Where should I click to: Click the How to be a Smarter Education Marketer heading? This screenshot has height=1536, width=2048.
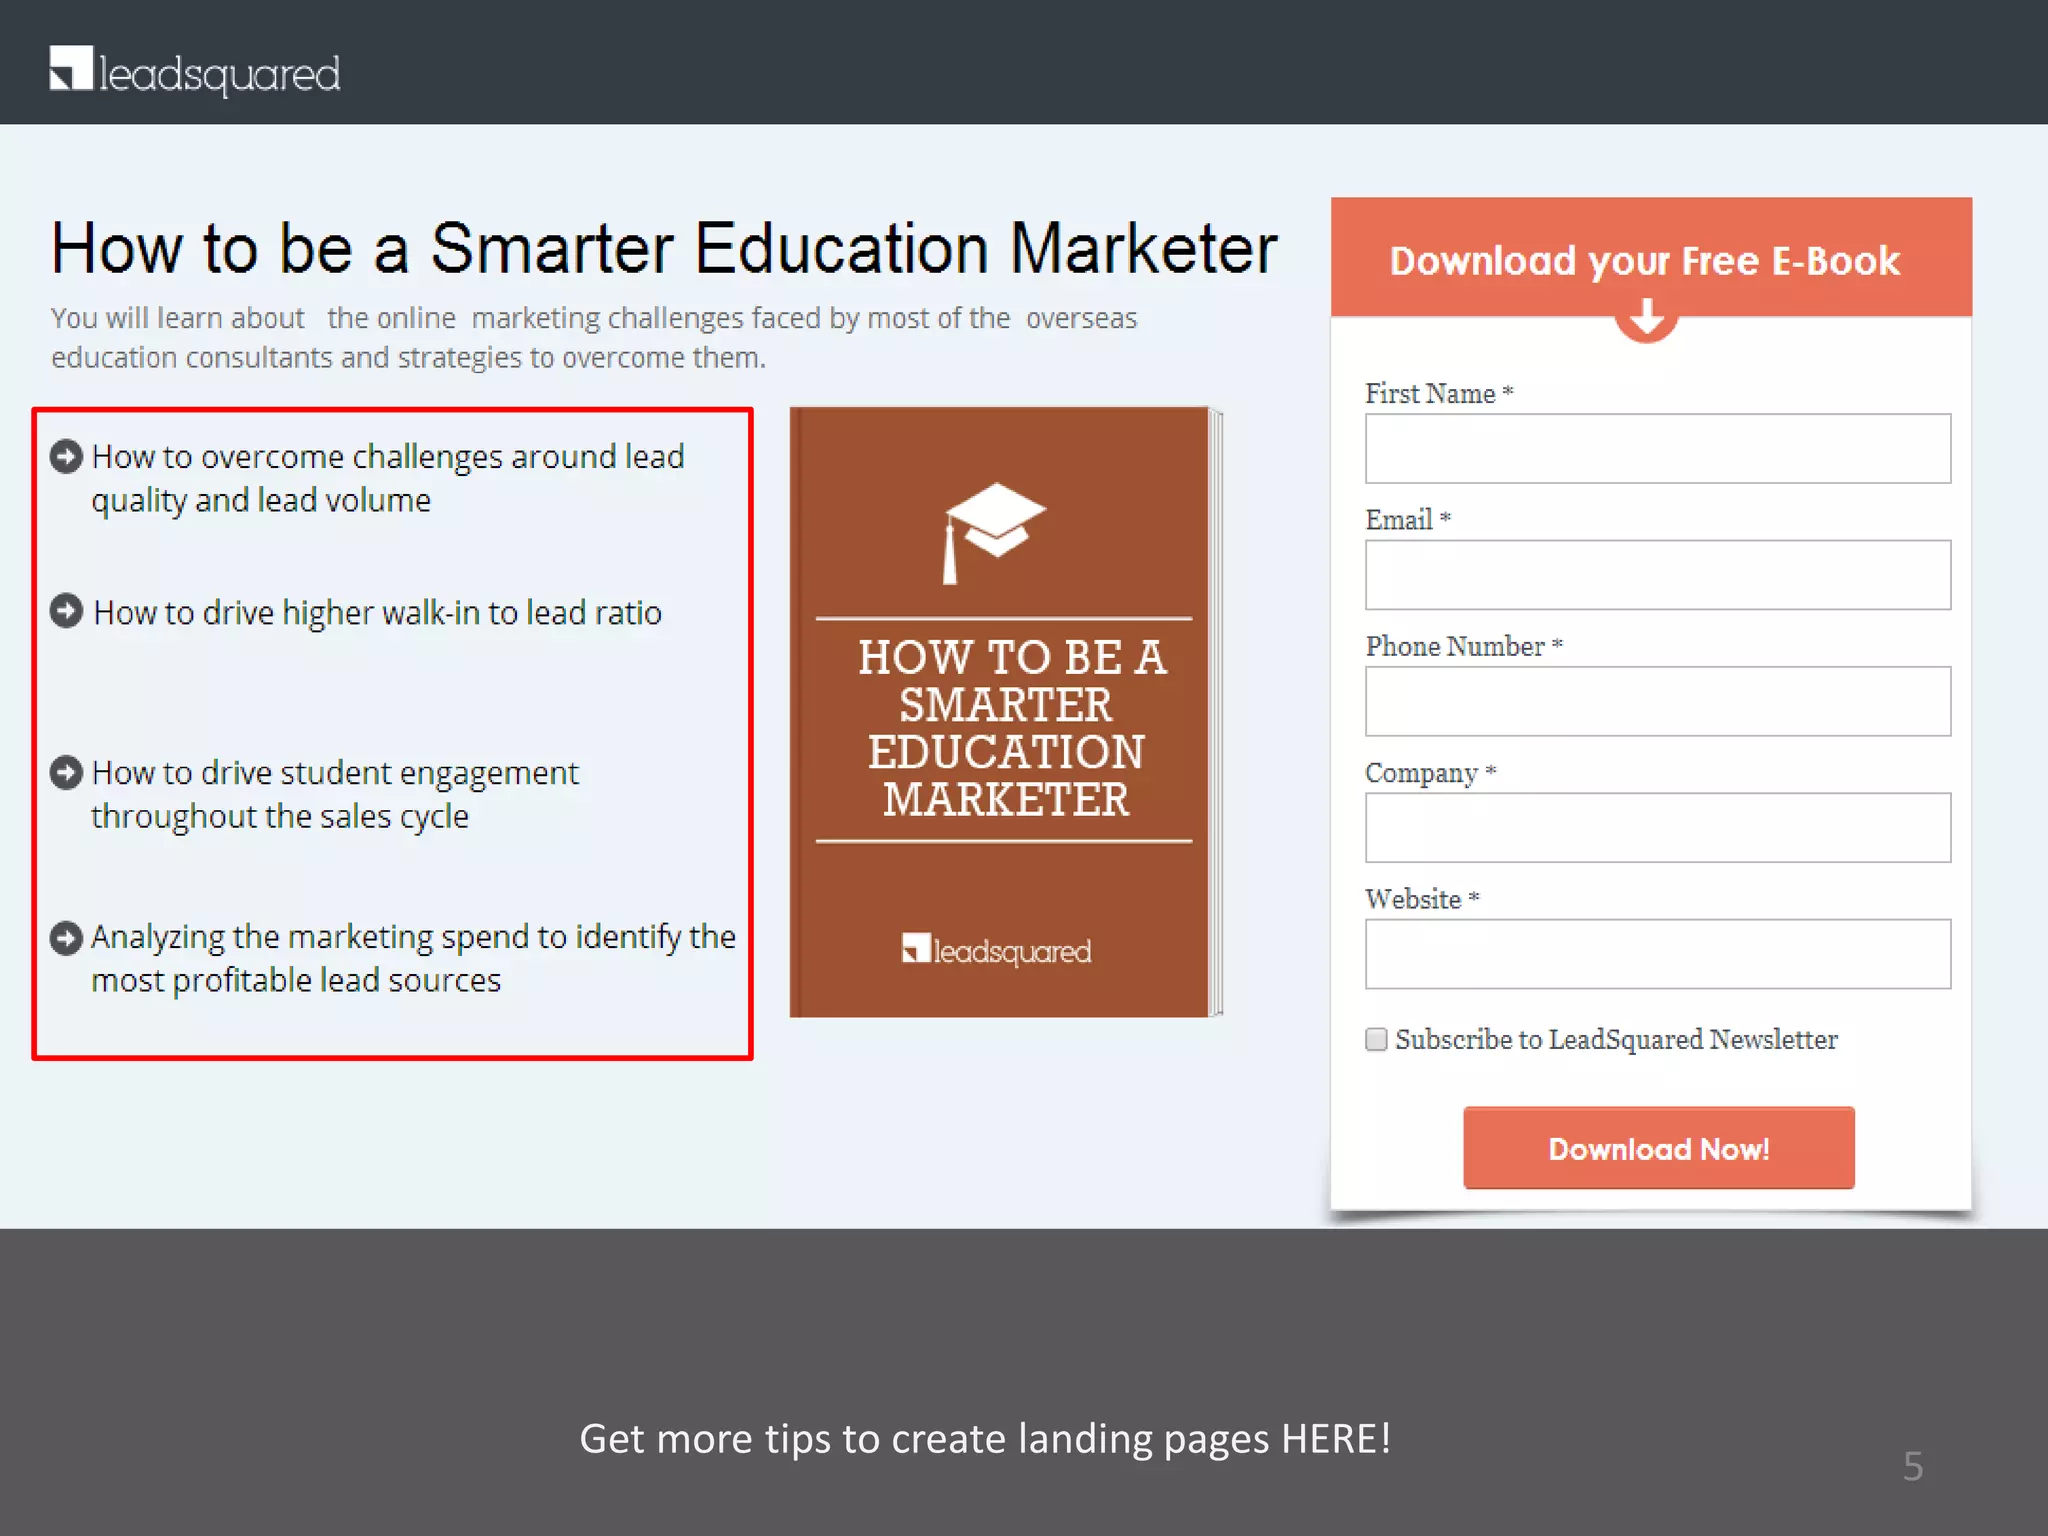pyautogui.click(x=665, y=248)
